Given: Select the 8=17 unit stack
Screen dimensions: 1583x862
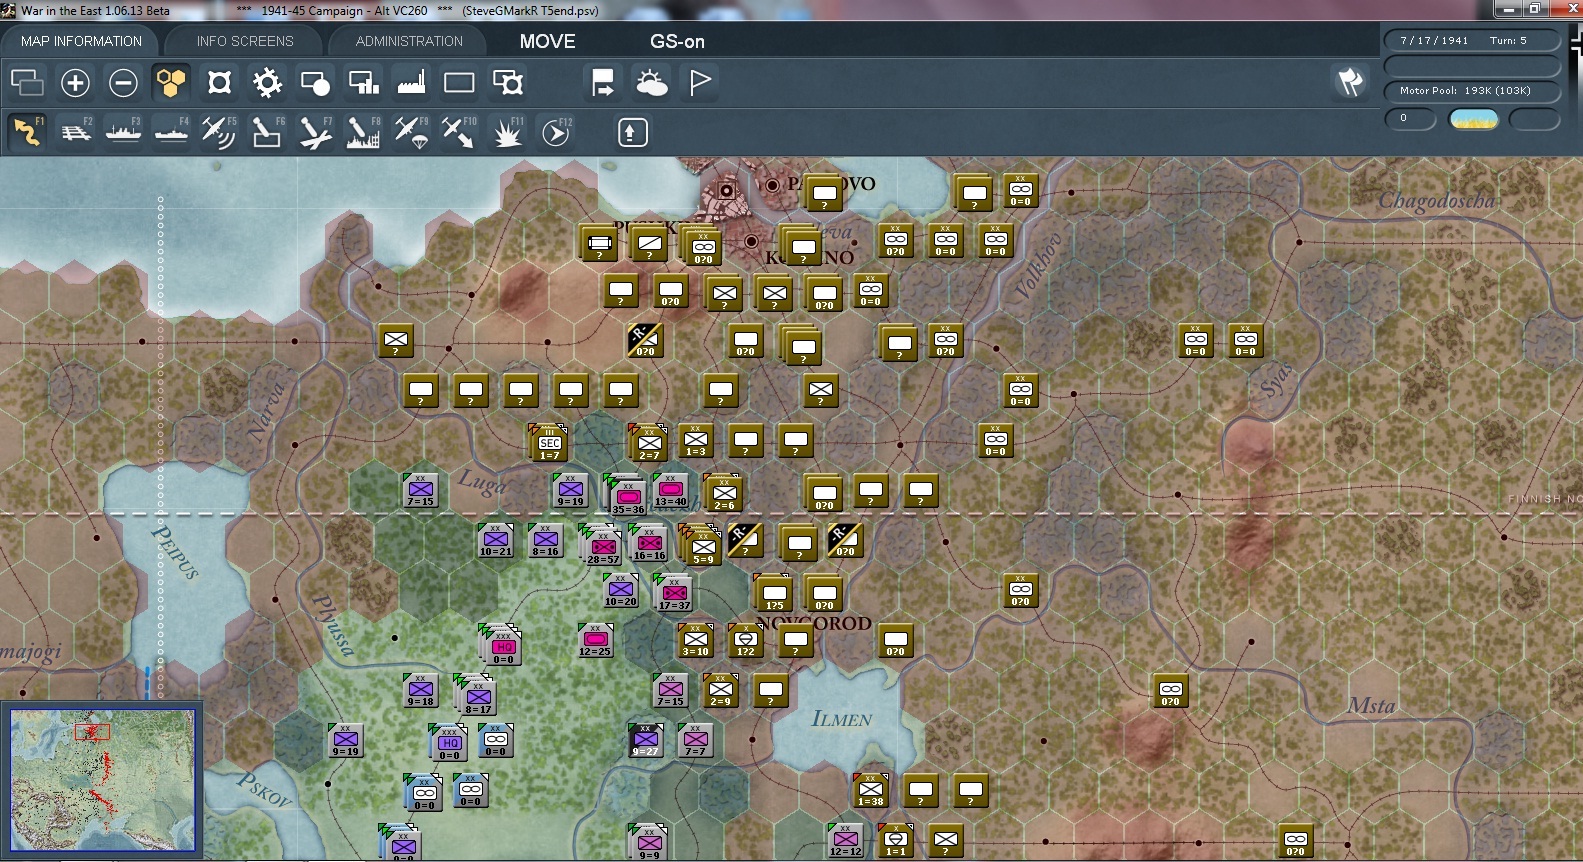Looking at the screenshot, I should click(x=477, y=696).
